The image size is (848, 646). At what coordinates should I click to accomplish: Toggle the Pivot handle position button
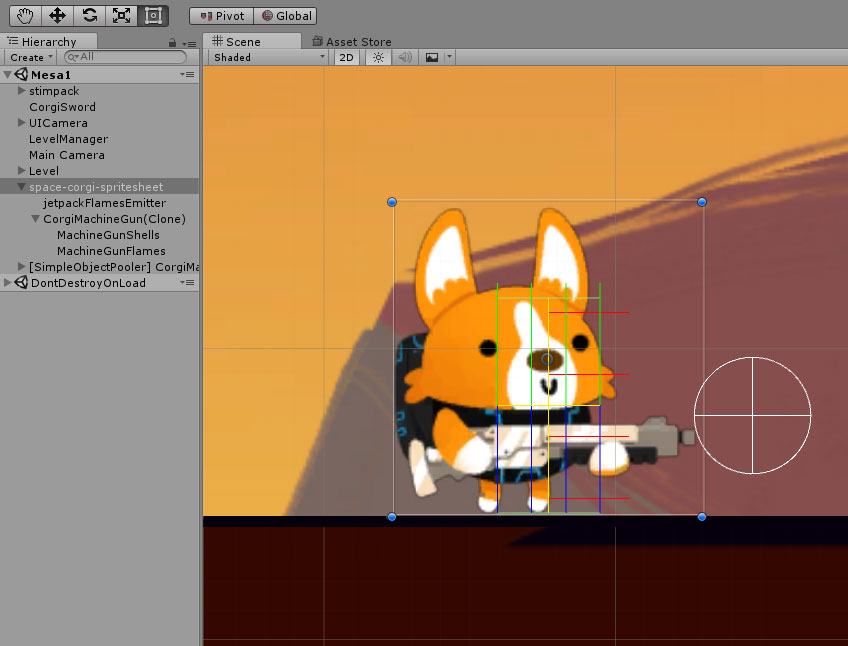coord(222,16)
